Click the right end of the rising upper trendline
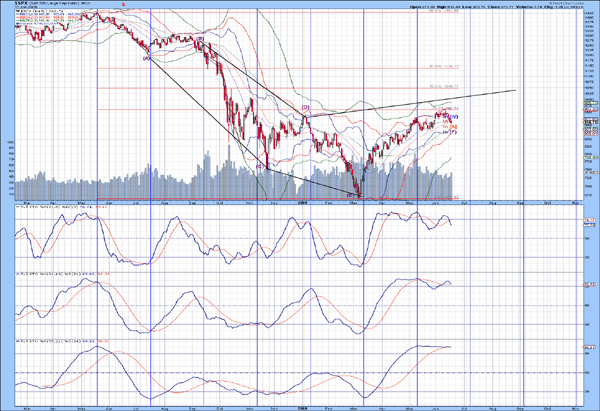Image resolution: width=600 pixels, height=411 pixels. coord(516,91)
